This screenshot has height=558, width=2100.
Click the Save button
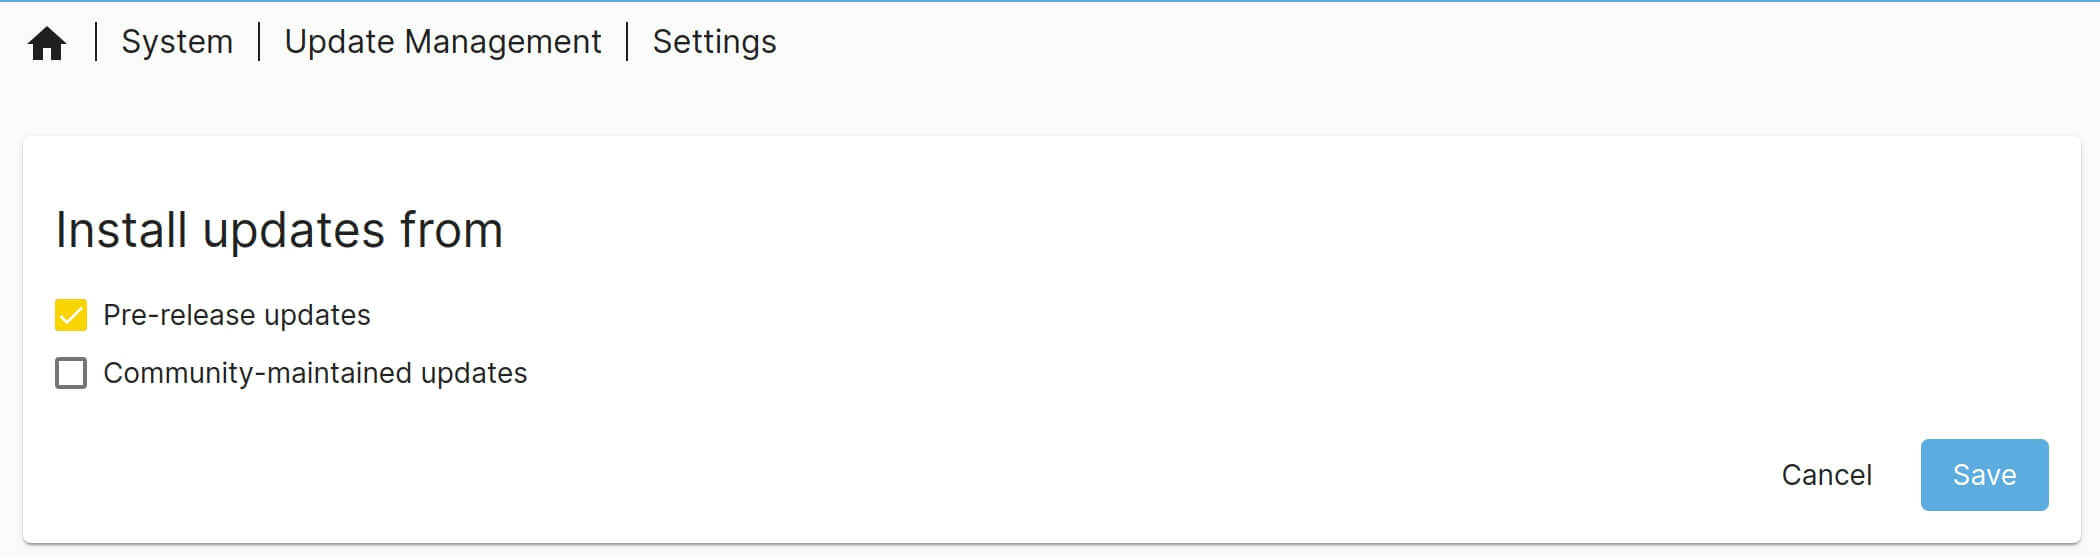pyautogui.click(x=1984, y=475)
